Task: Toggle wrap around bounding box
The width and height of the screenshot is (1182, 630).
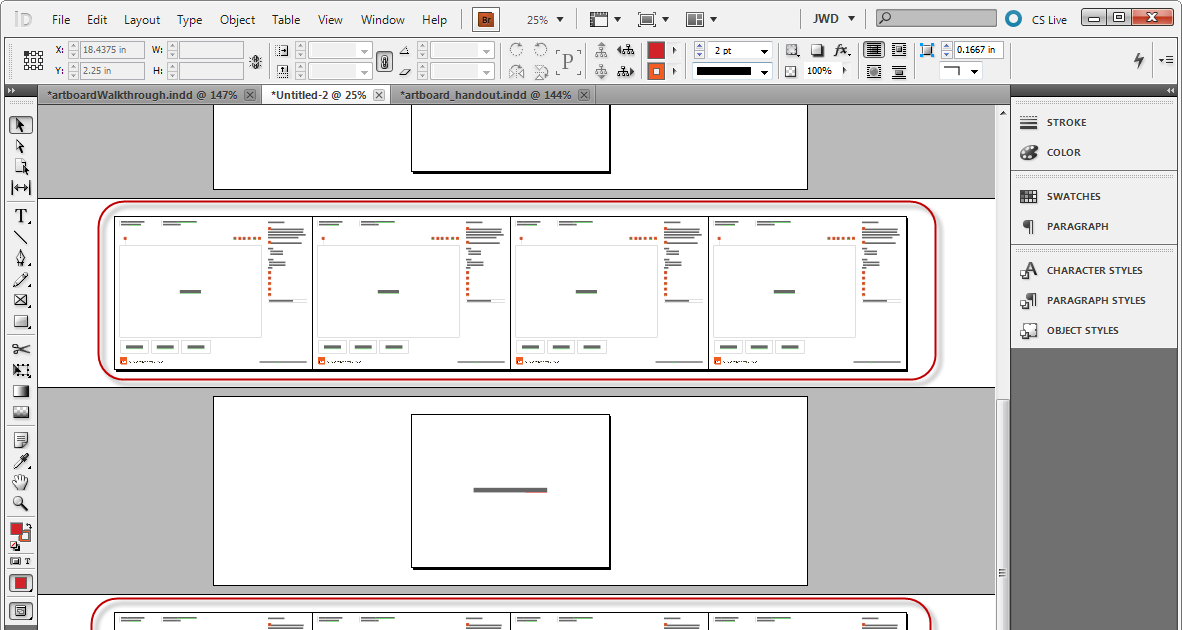Action: (899, 50)
